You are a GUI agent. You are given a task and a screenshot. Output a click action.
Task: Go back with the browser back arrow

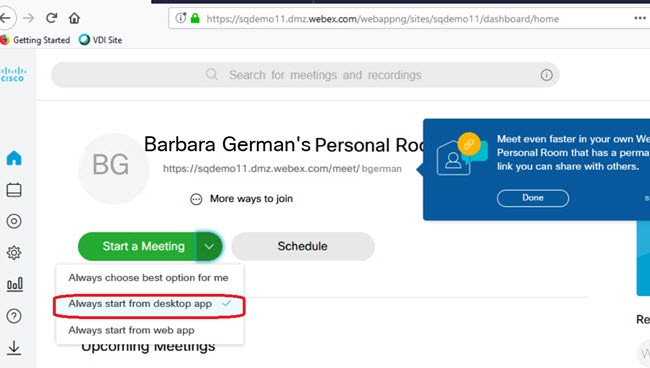[6, 18]
